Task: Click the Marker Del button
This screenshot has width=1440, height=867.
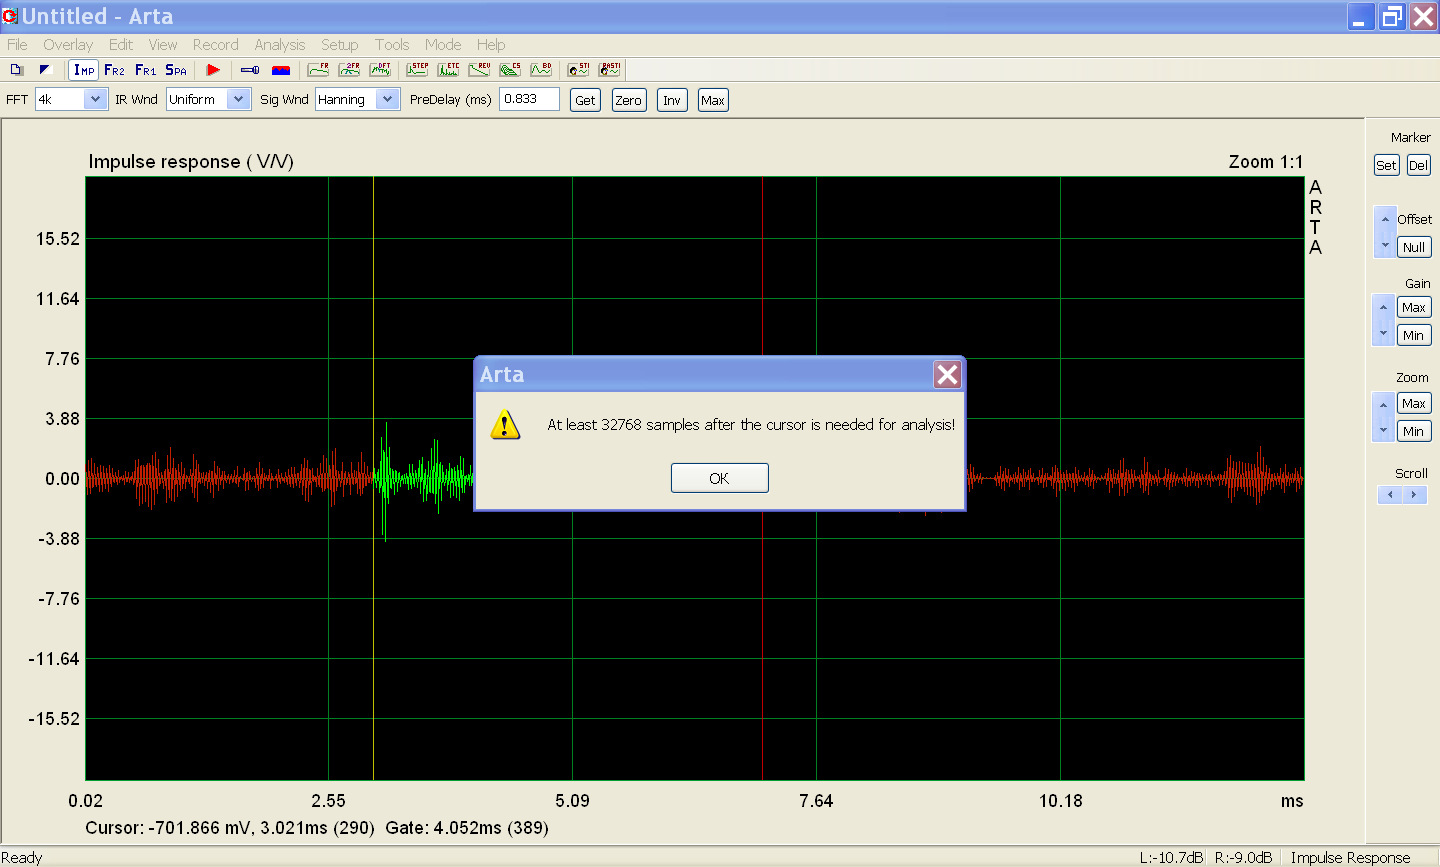Action: [1419, 165]
